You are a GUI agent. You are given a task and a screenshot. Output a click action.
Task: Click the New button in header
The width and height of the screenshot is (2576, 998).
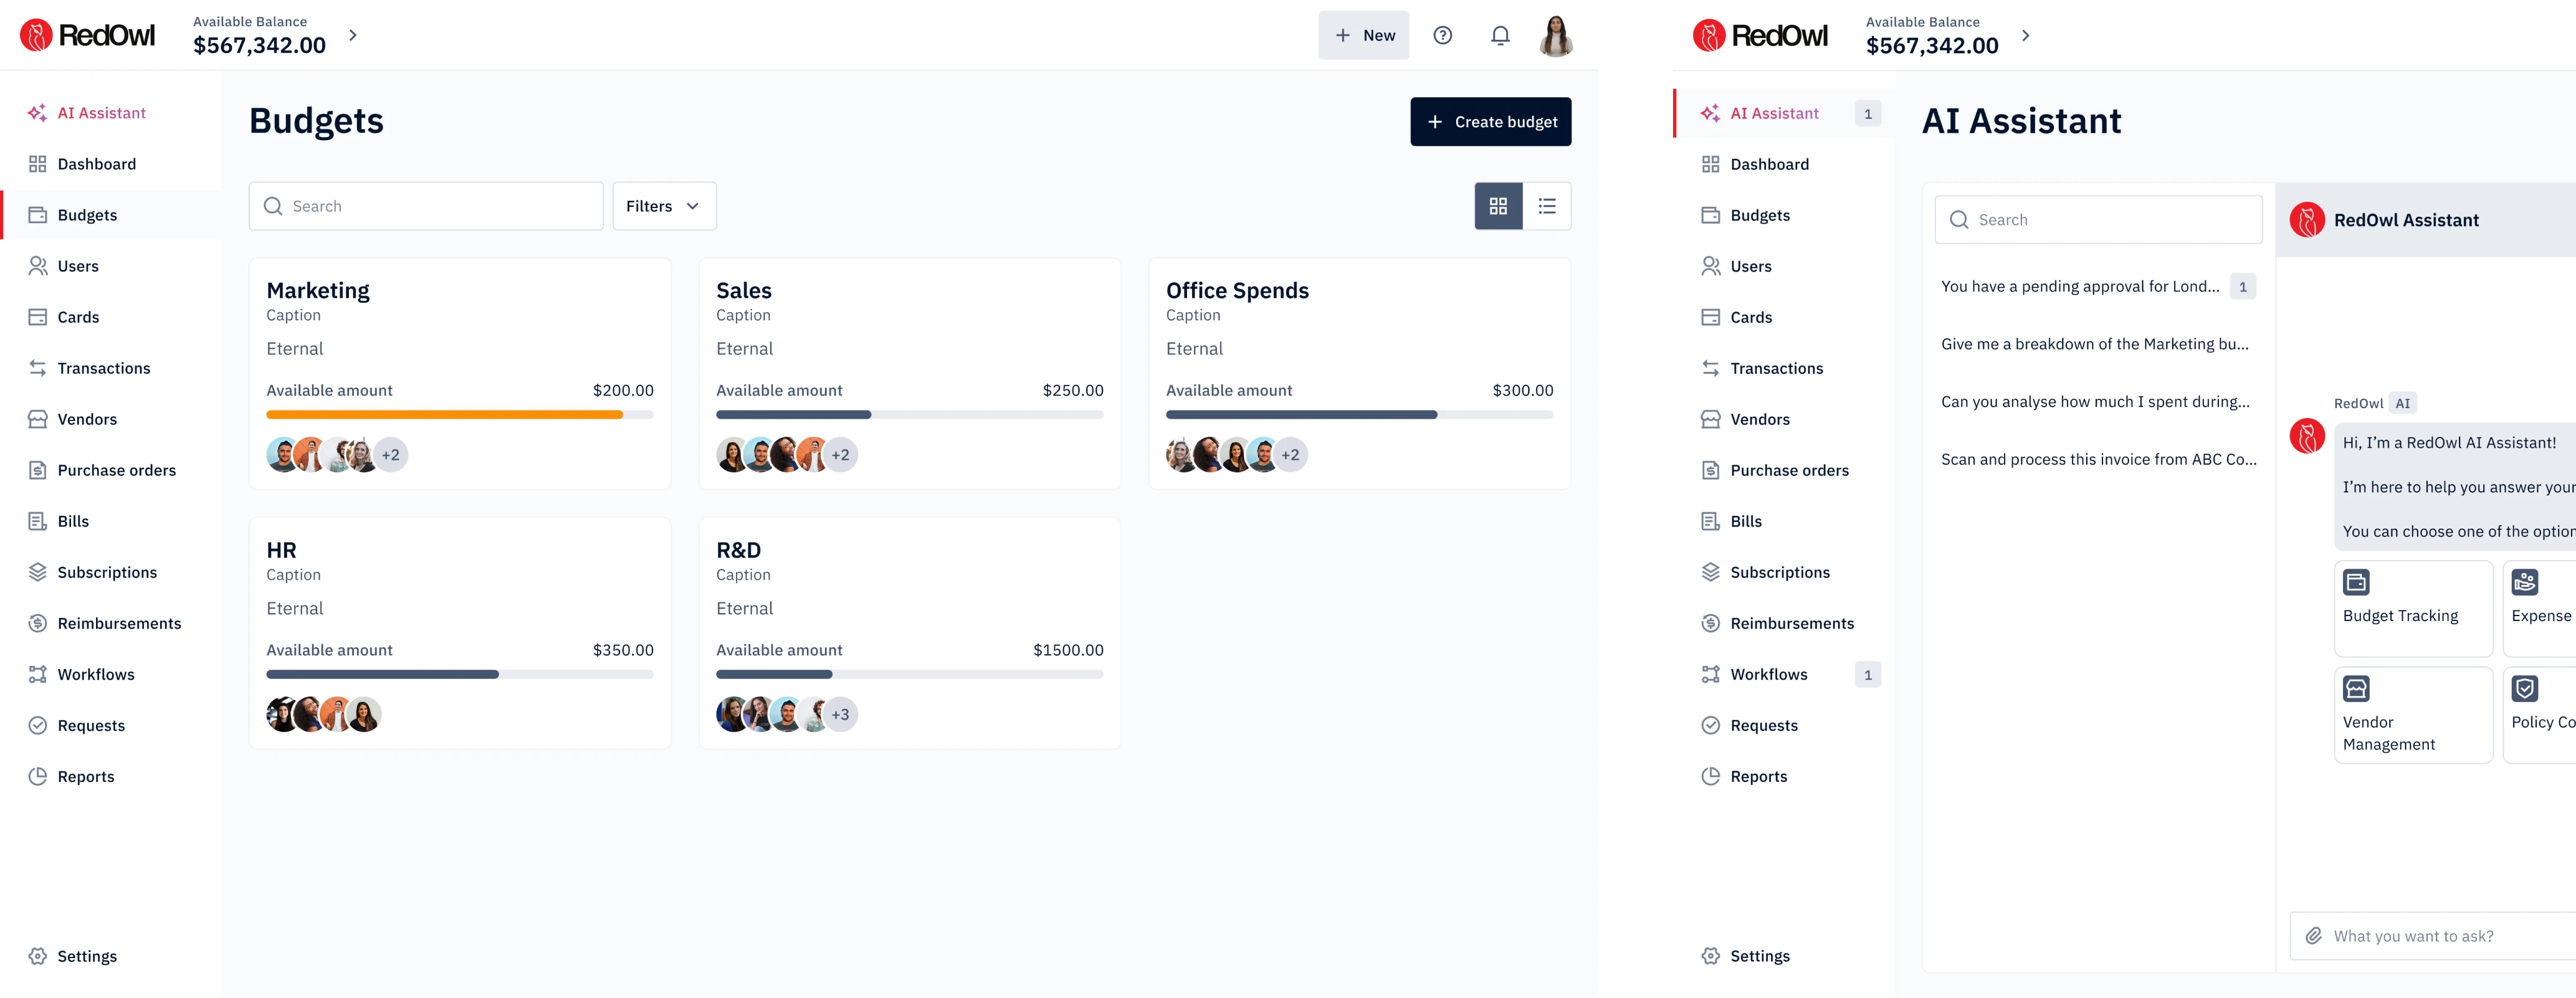[x=1363, y=36]
